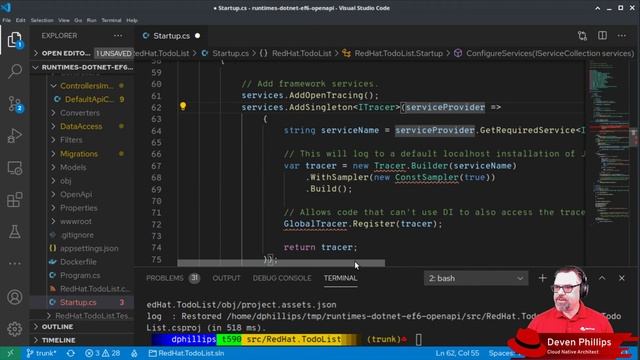Close the terminal panel
640x360 pixels.
622,278
